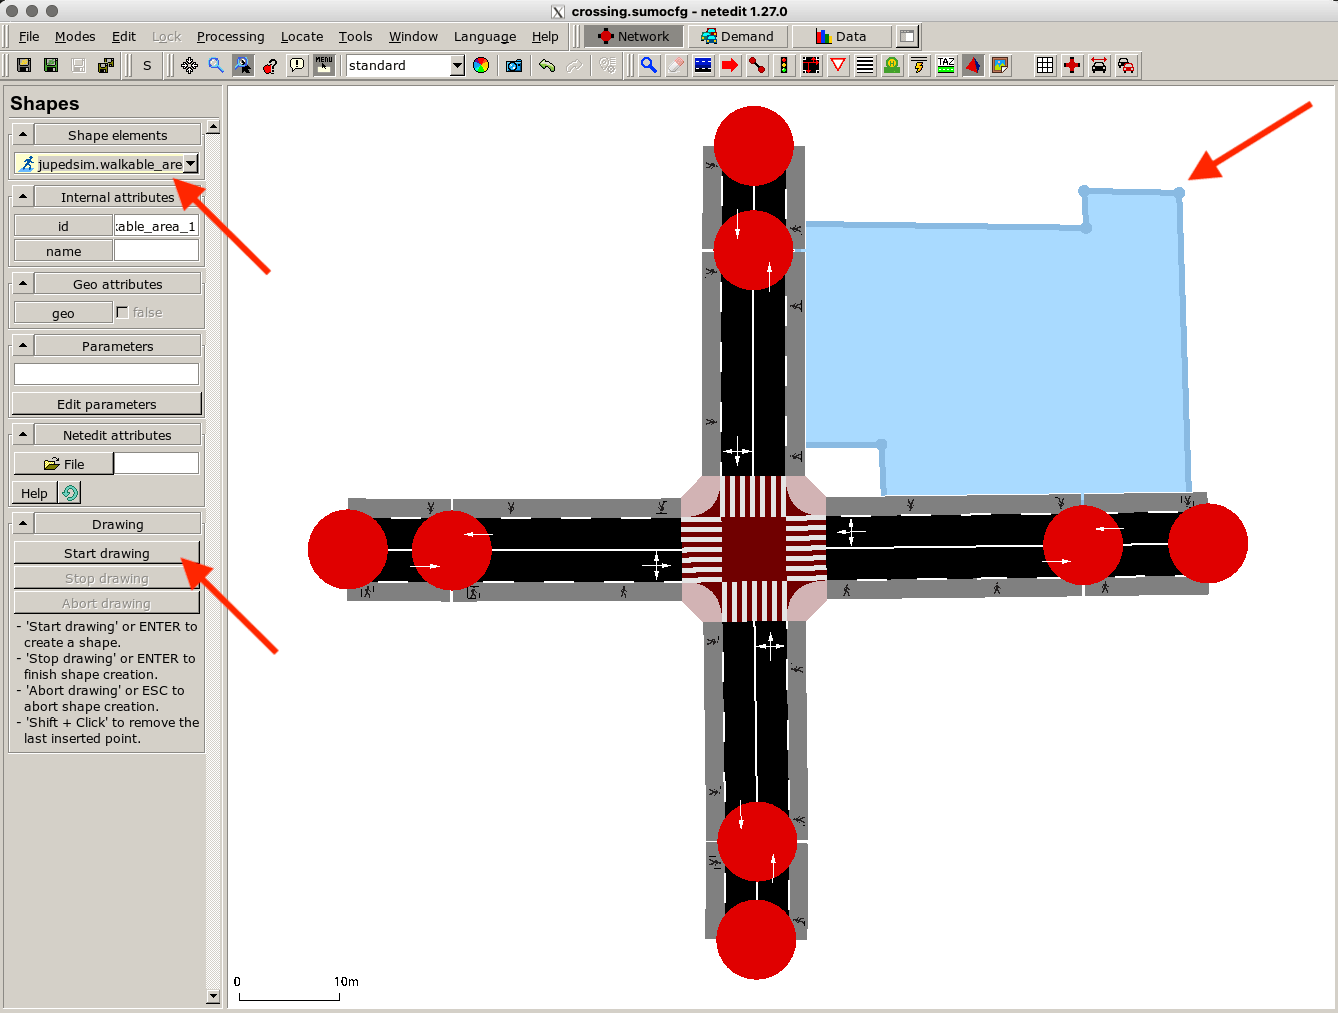Open the color wheel view settings
The image size is (1338, 1013).
pyautogui.click(x=481, y=66)
